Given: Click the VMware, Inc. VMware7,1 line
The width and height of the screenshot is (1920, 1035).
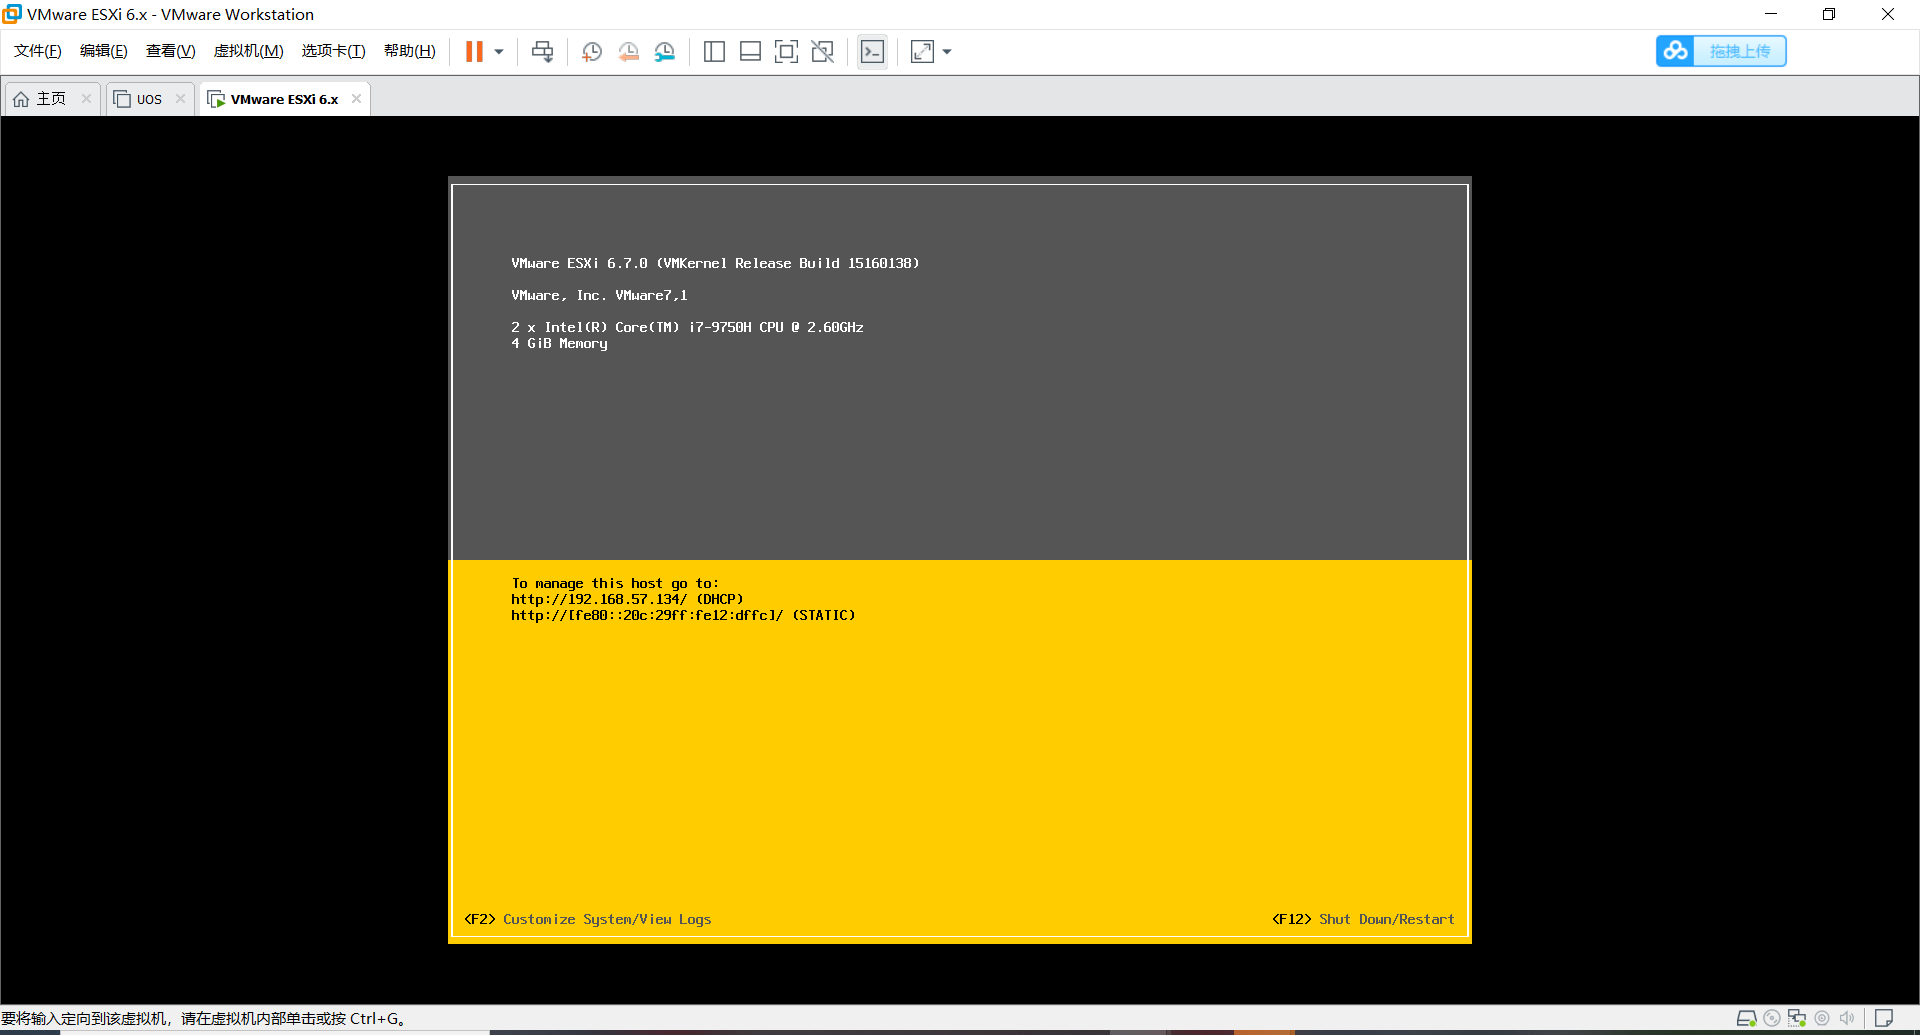Looking at the screenshot, I should click(x=599, y=295).
